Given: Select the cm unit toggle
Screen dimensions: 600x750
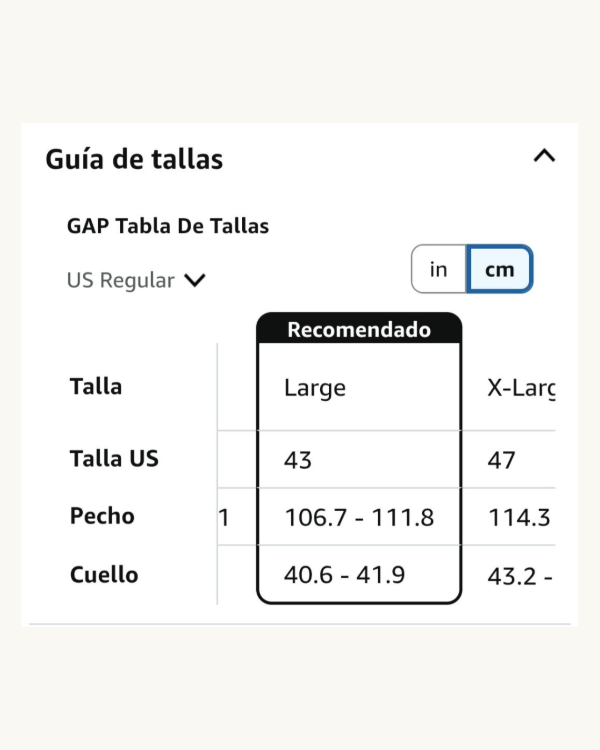Looking at the screenshot, I should 500,270.
